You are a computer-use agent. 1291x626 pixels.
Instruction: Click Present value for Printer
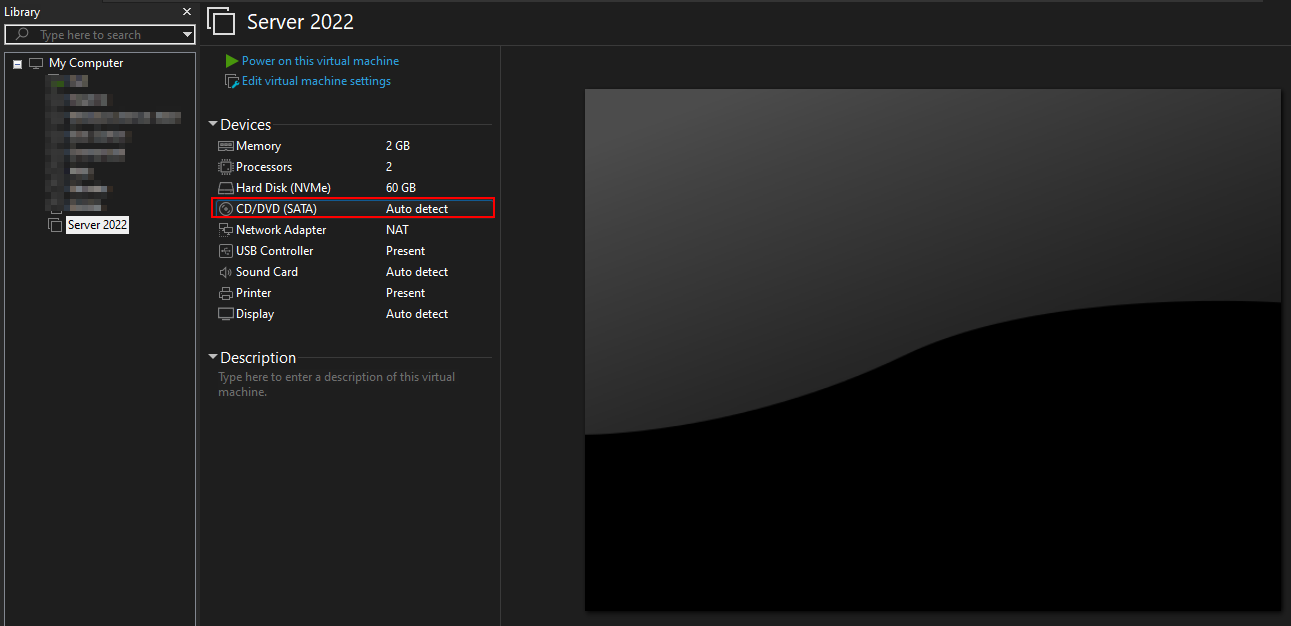coord(405,293)
